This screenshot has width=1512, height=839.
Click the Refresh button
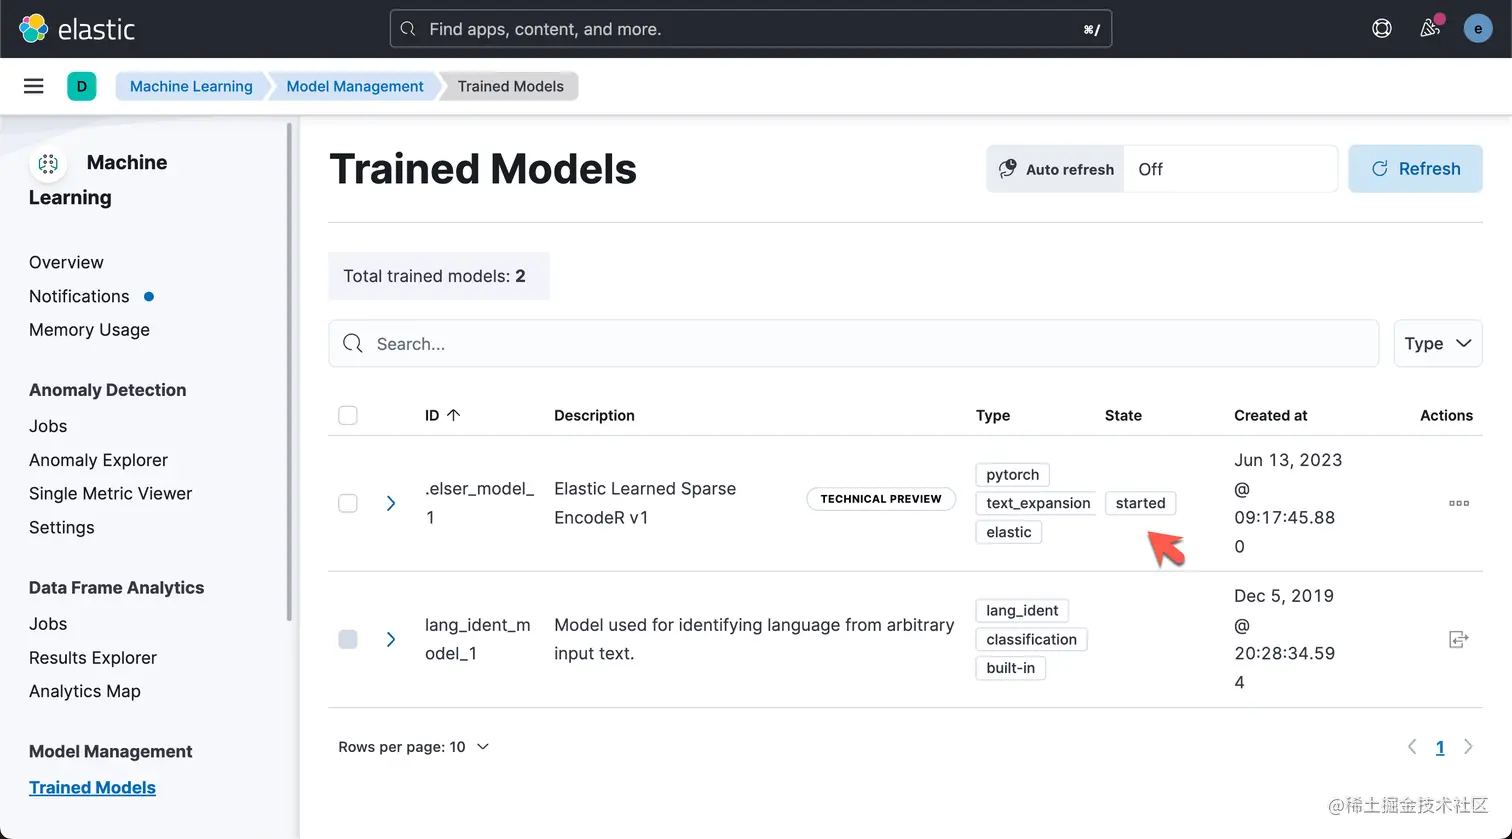[1415, 169]
